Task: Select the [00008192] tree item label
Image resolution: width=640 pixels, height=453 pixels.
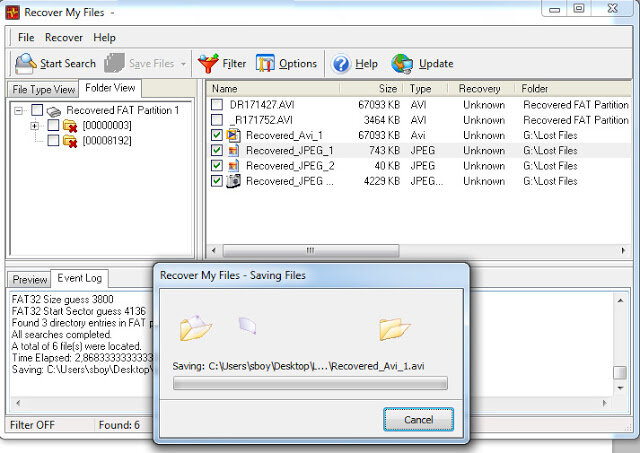Action: click(107, 141)
